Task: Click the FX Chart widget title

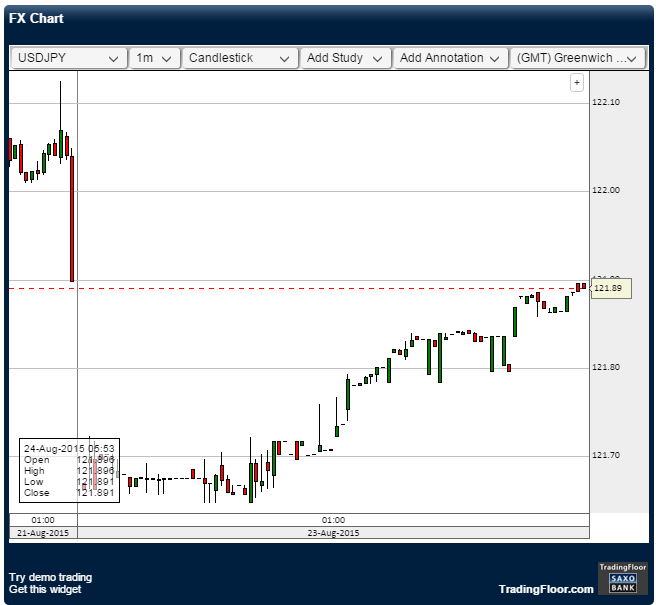Action: [x=37, y=20]
